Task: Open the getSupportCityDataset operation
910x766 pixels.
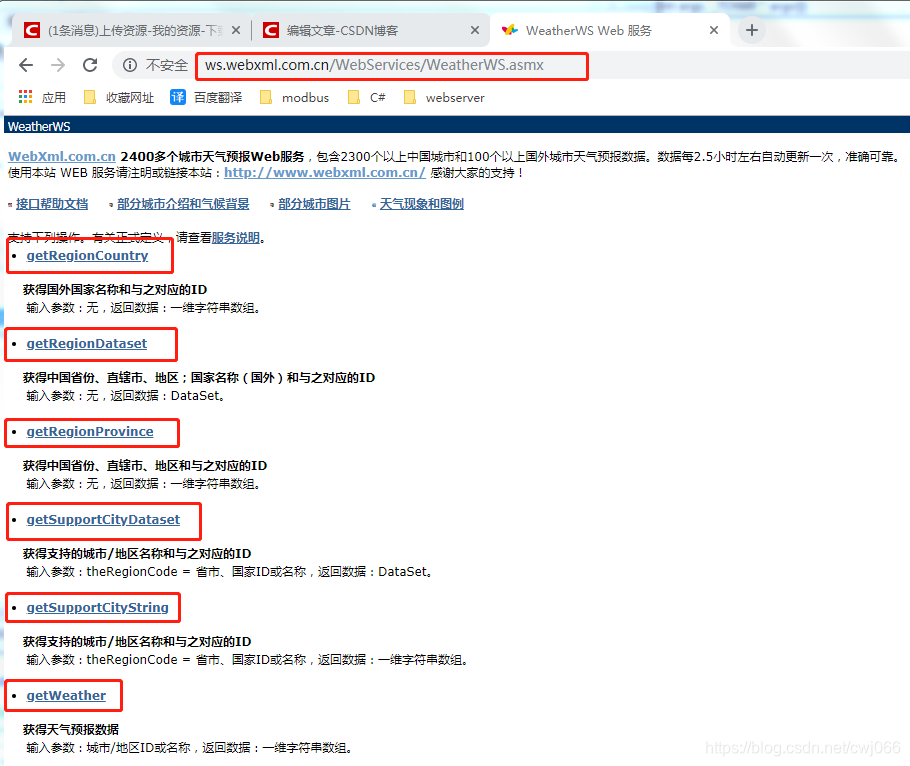Action: (x=103, y=520)
